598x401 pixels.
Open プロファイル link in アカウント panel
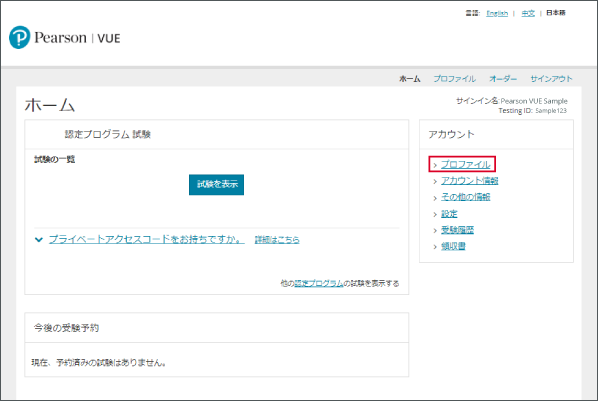466,164
